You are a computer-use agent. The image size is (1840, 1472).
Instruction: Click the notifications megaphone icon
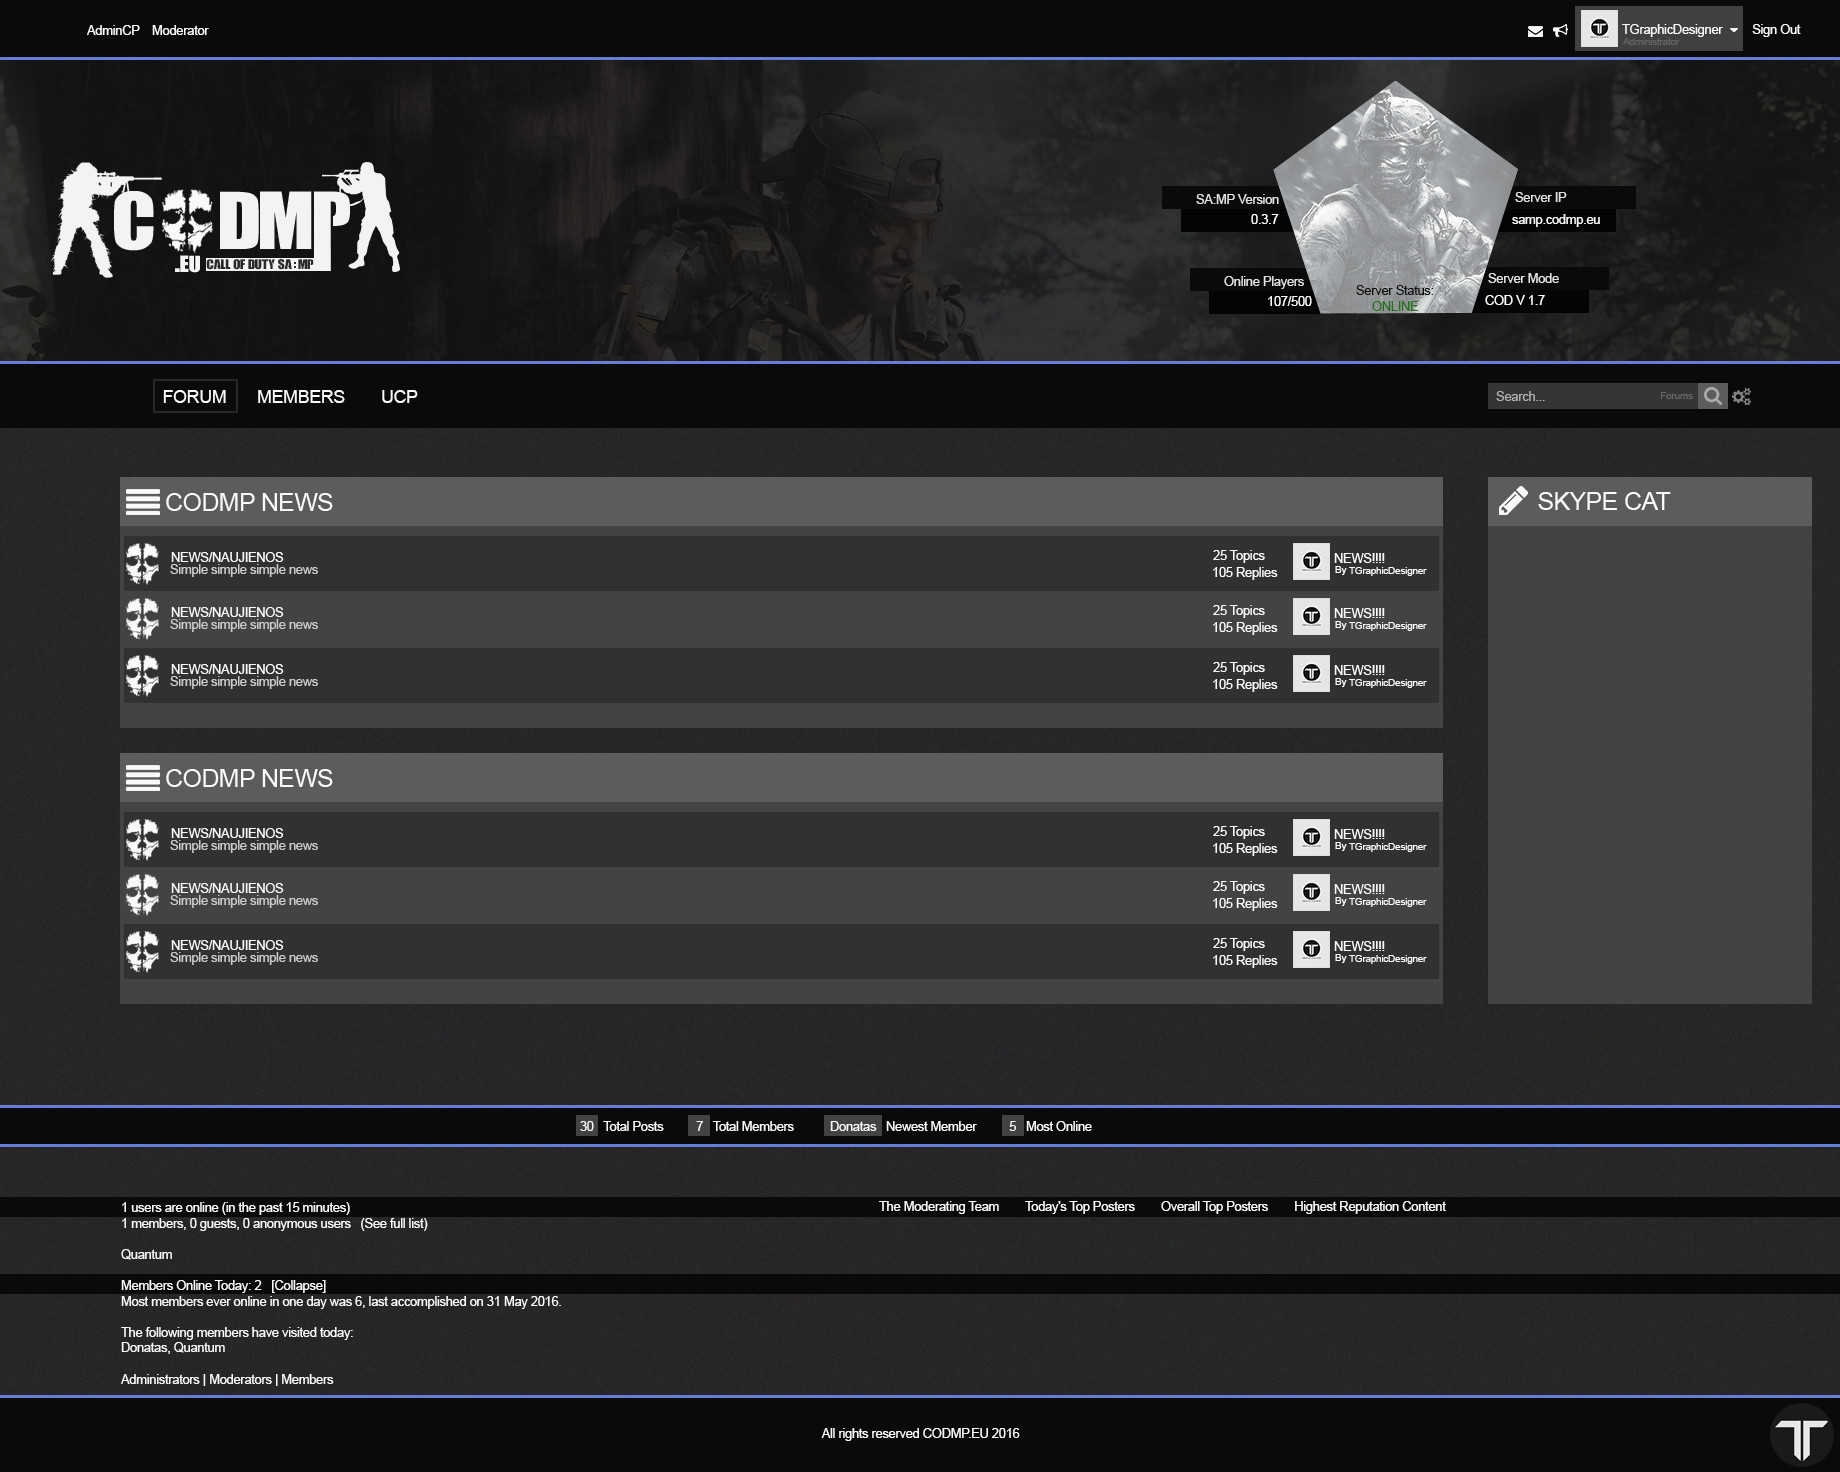click(1560, 31)
